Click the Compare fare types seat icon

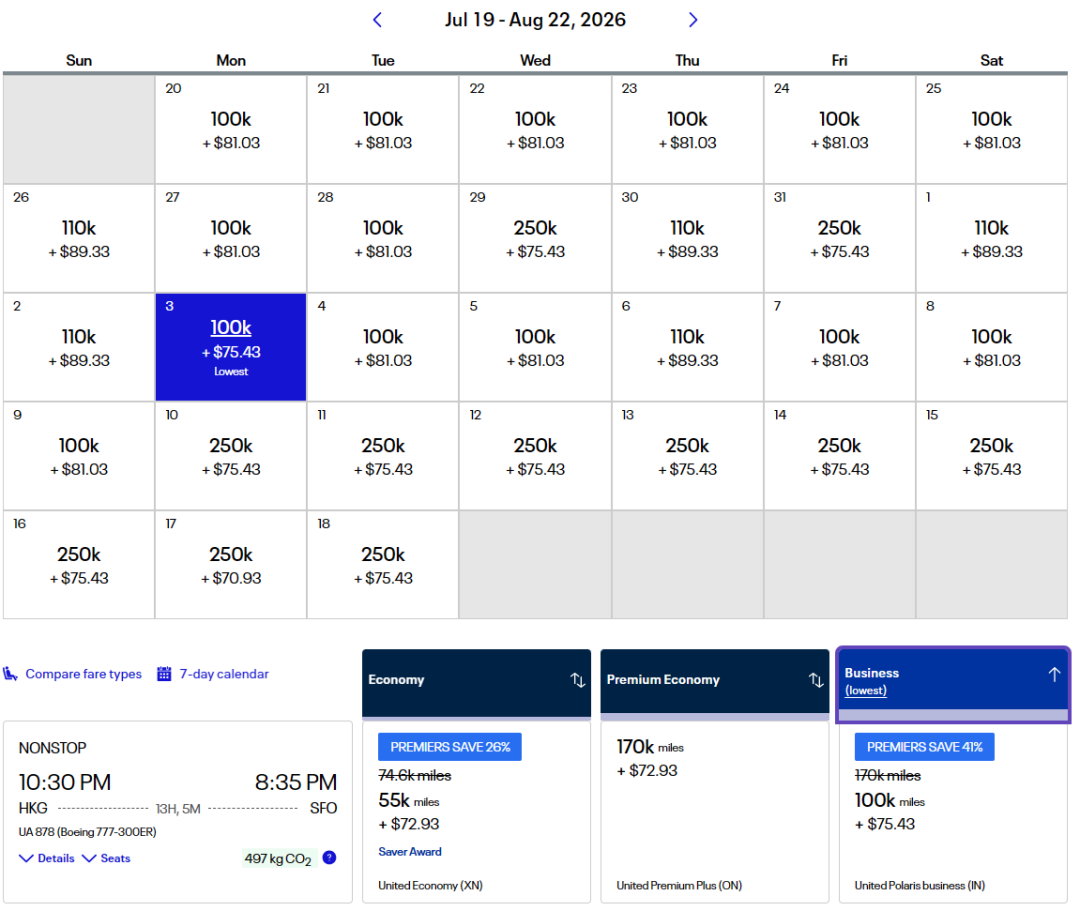point(11,674)
